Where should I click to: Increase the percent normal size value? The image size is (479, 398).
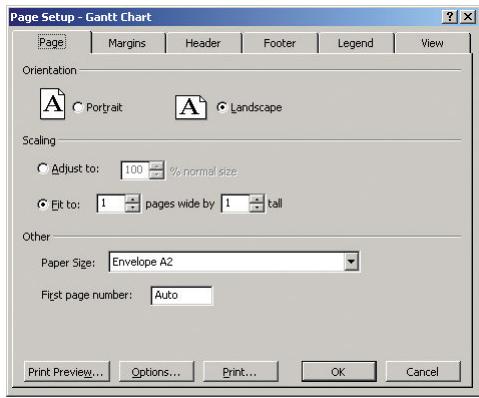(x=156, y=166)
